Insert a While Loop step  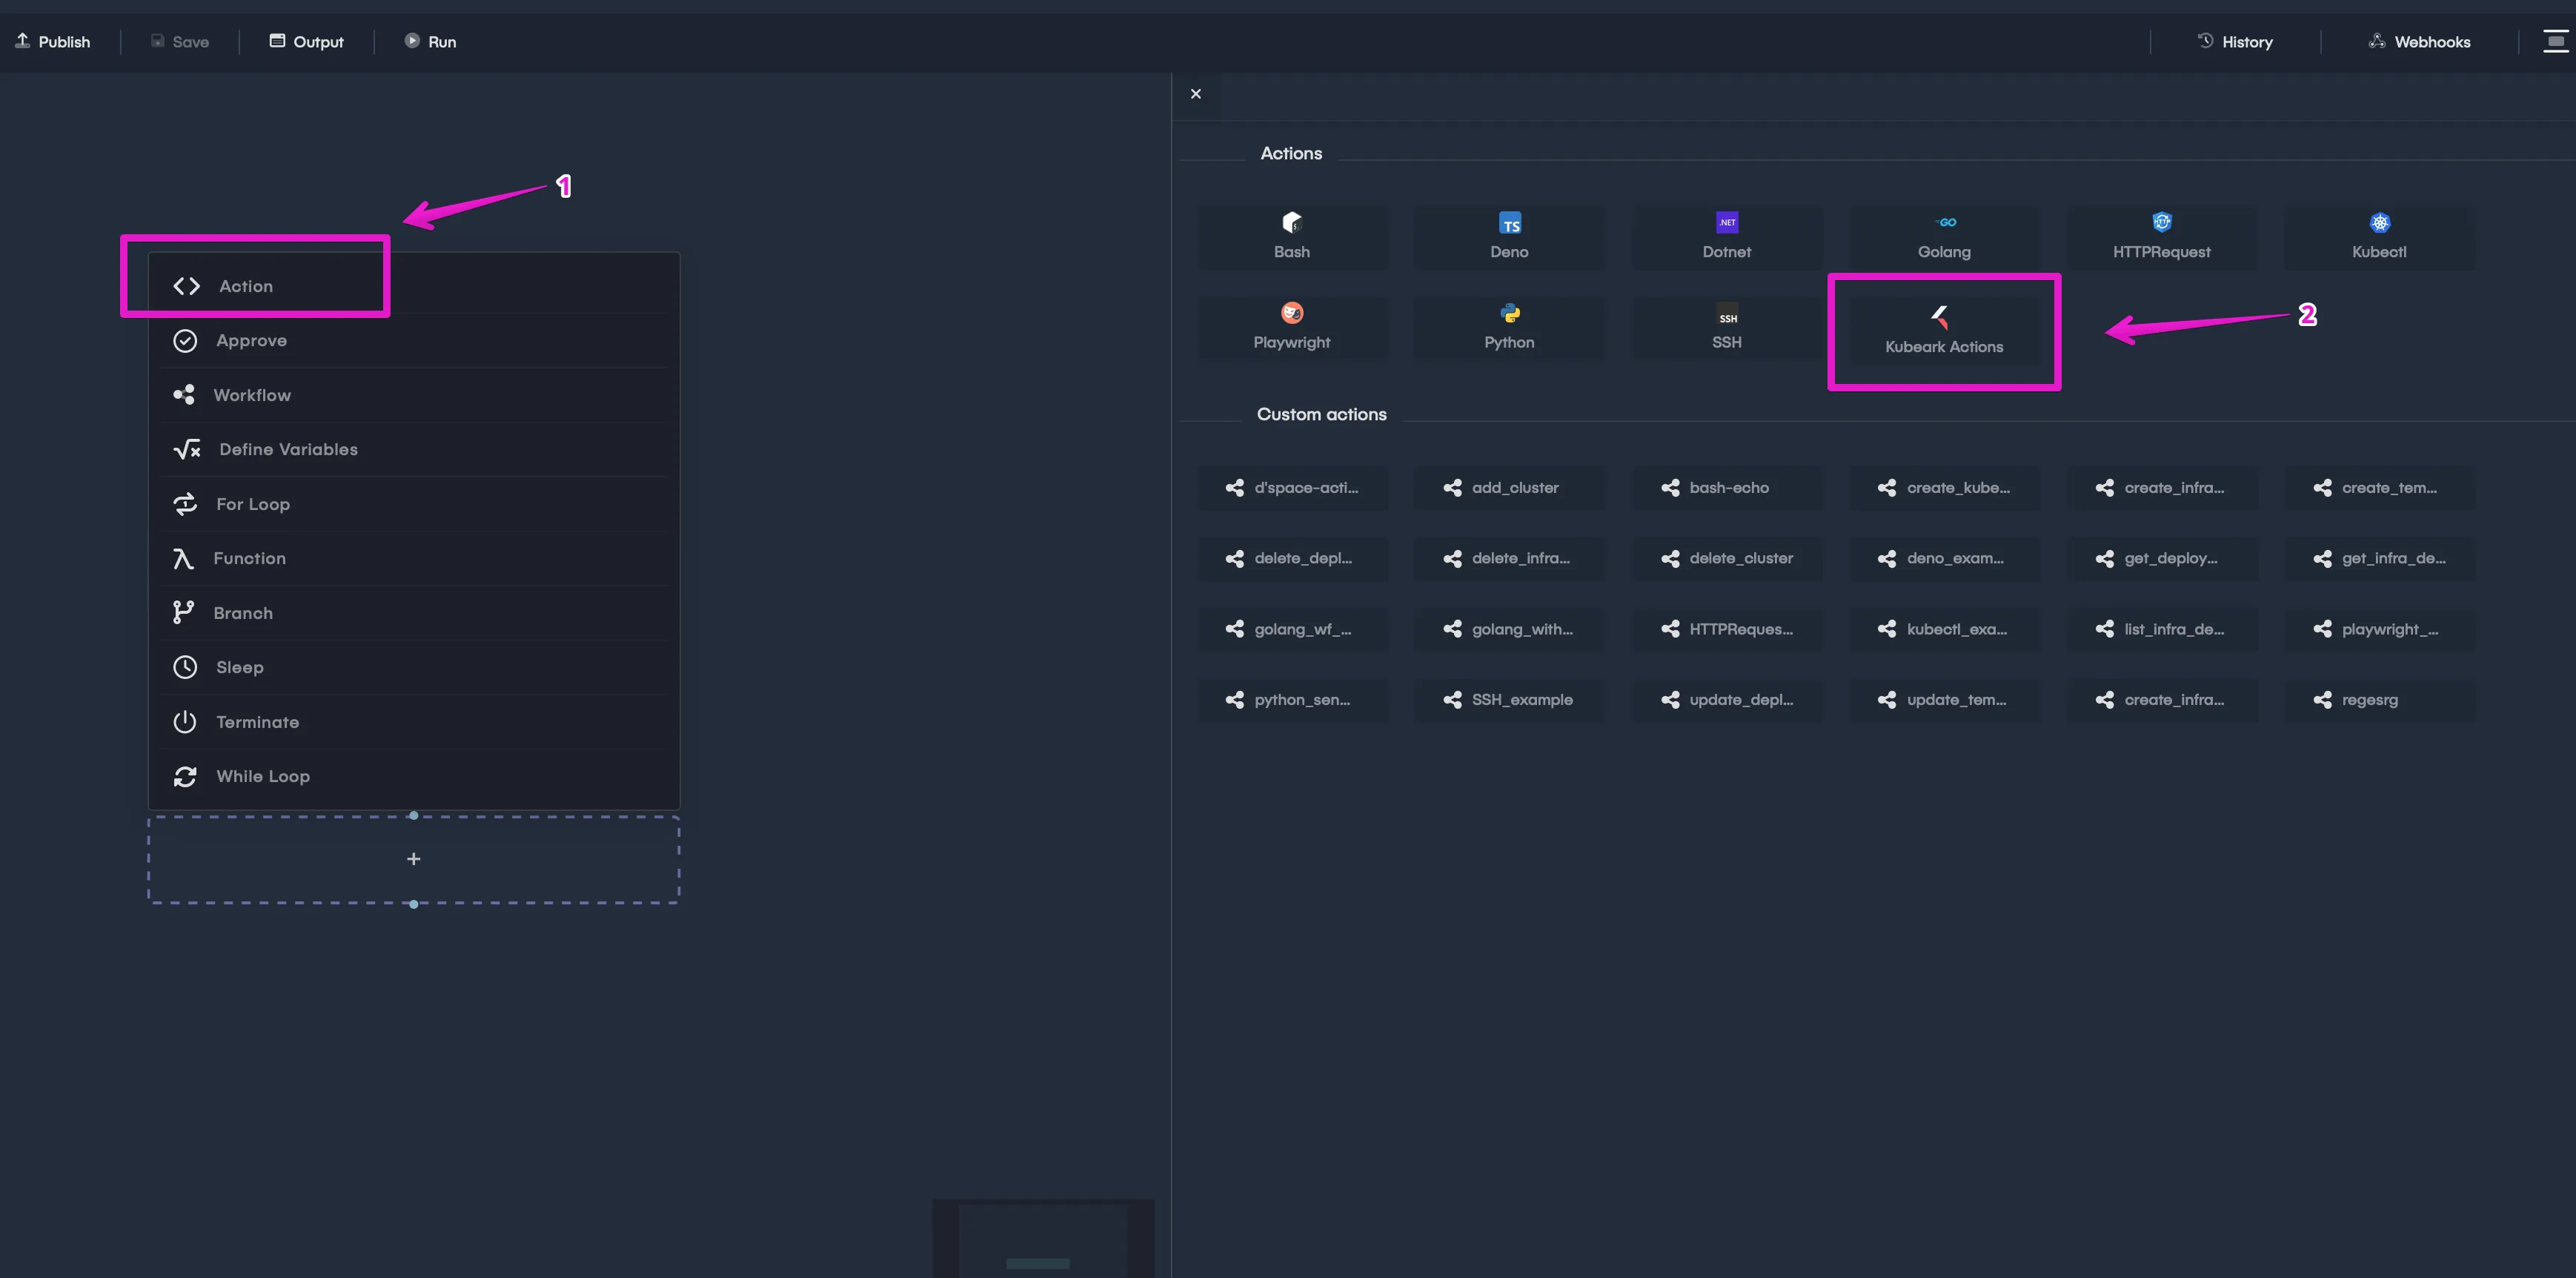413,777
